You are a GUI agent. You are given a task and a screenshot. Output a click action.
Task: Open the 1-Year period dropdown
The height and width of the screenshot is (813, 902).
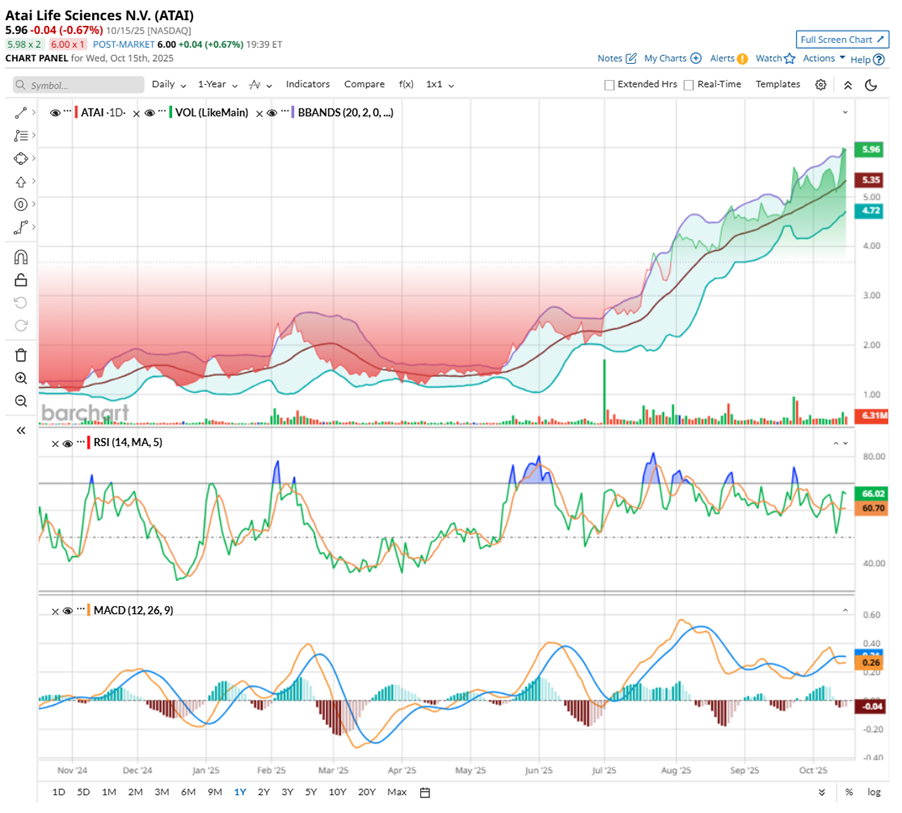pos(218,85)
